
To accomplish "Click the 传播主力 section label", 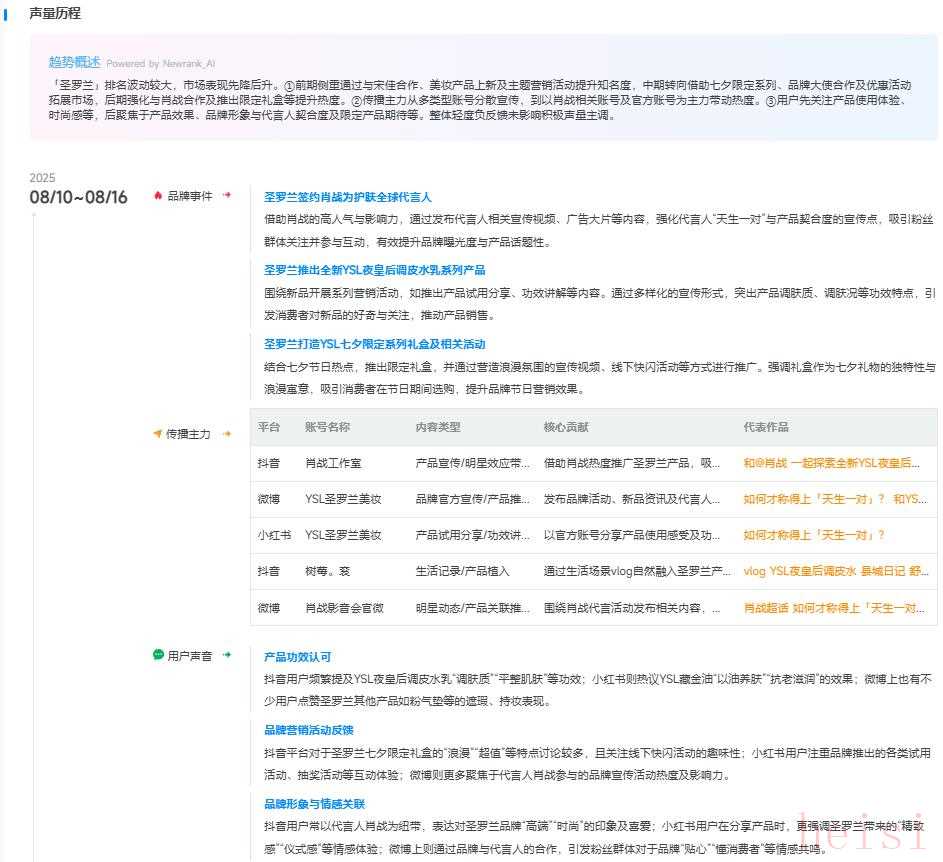I will (x=188, y=434).
